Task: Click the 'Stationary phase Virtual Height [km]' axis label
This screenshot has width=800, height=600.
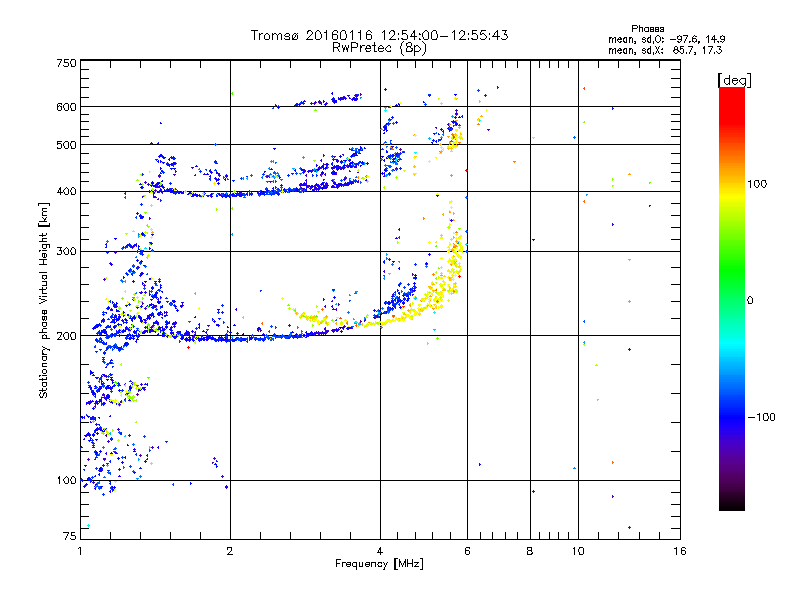Action: tap(43, 300)
